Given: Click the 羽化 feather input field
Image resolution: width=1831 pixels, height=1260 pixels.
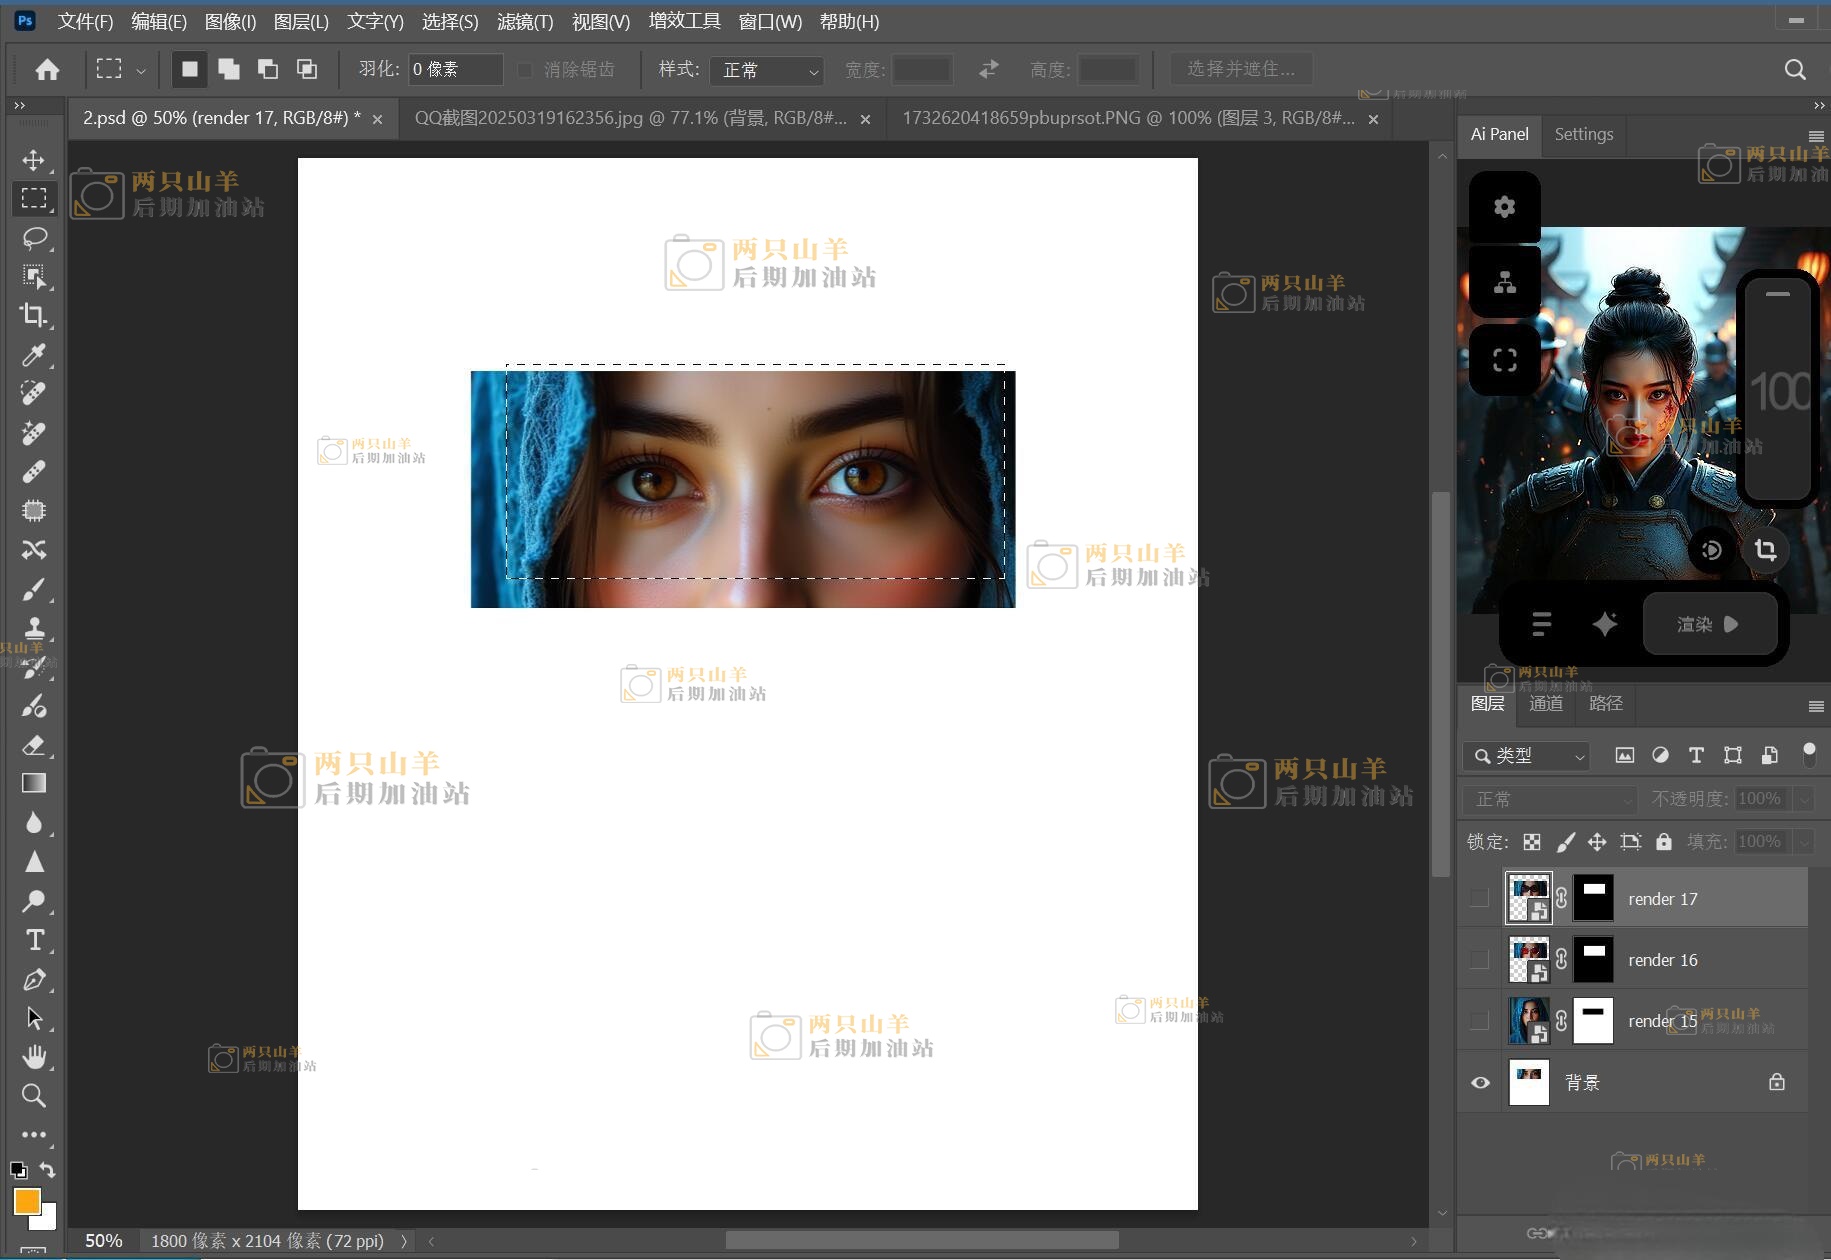Looking at the screenshot, I should pyautogui.click(x=455, y=70).
